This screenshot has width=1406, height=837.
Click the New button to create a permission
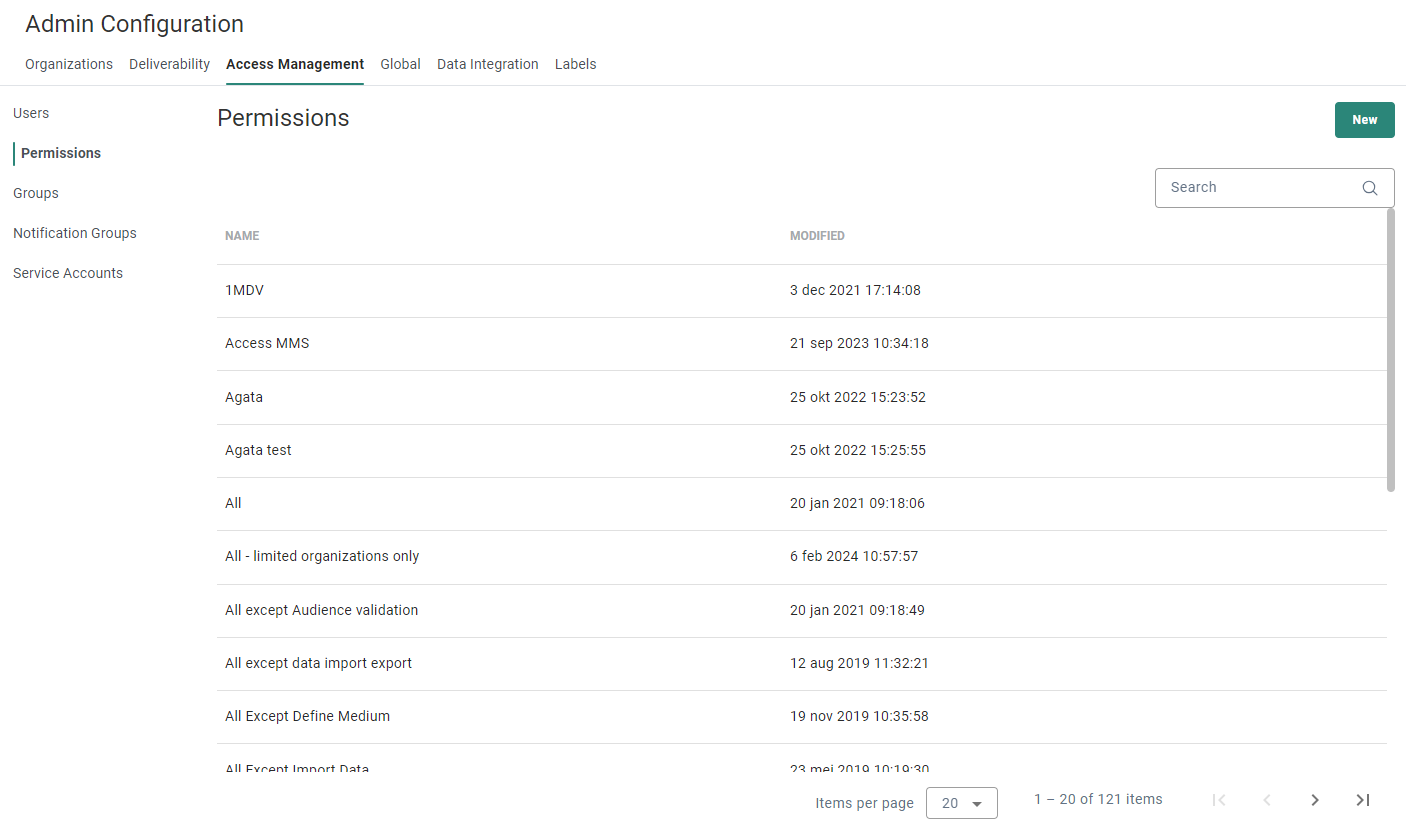(x=1364, y=119)
